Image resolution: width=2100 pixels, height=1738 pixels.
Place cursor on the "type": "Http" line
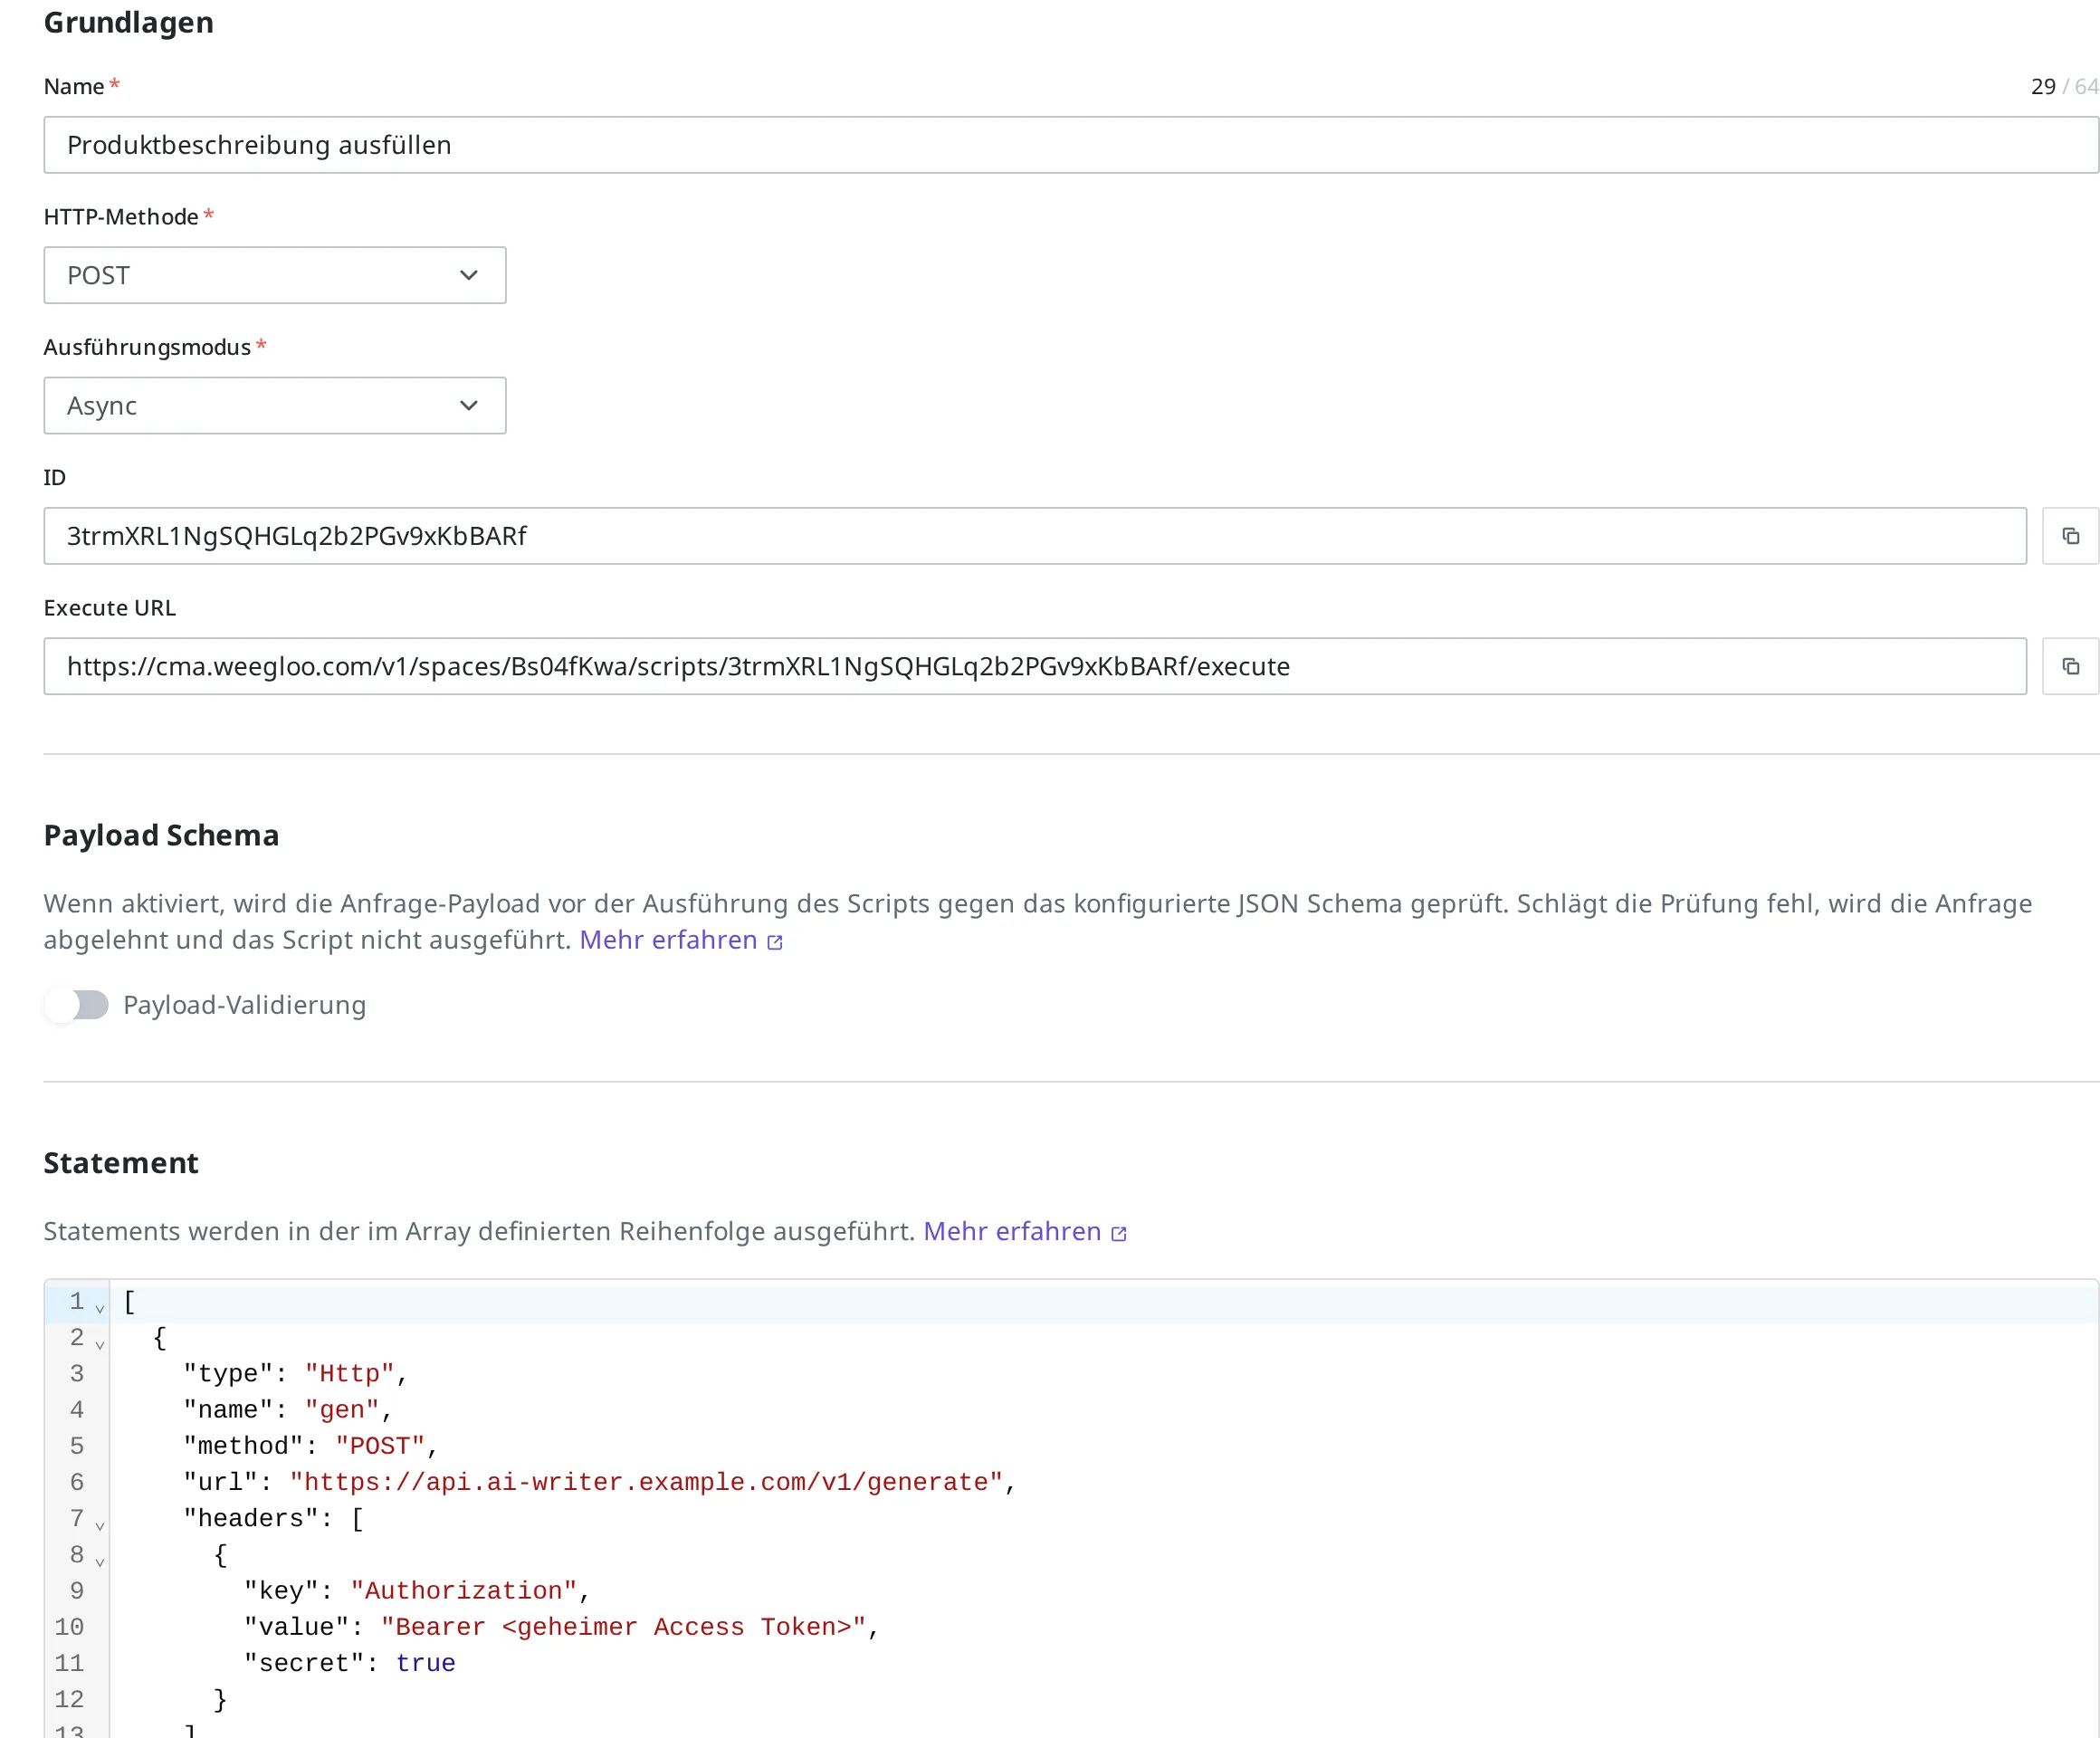pyautogui.click(x=295, y=1374)
